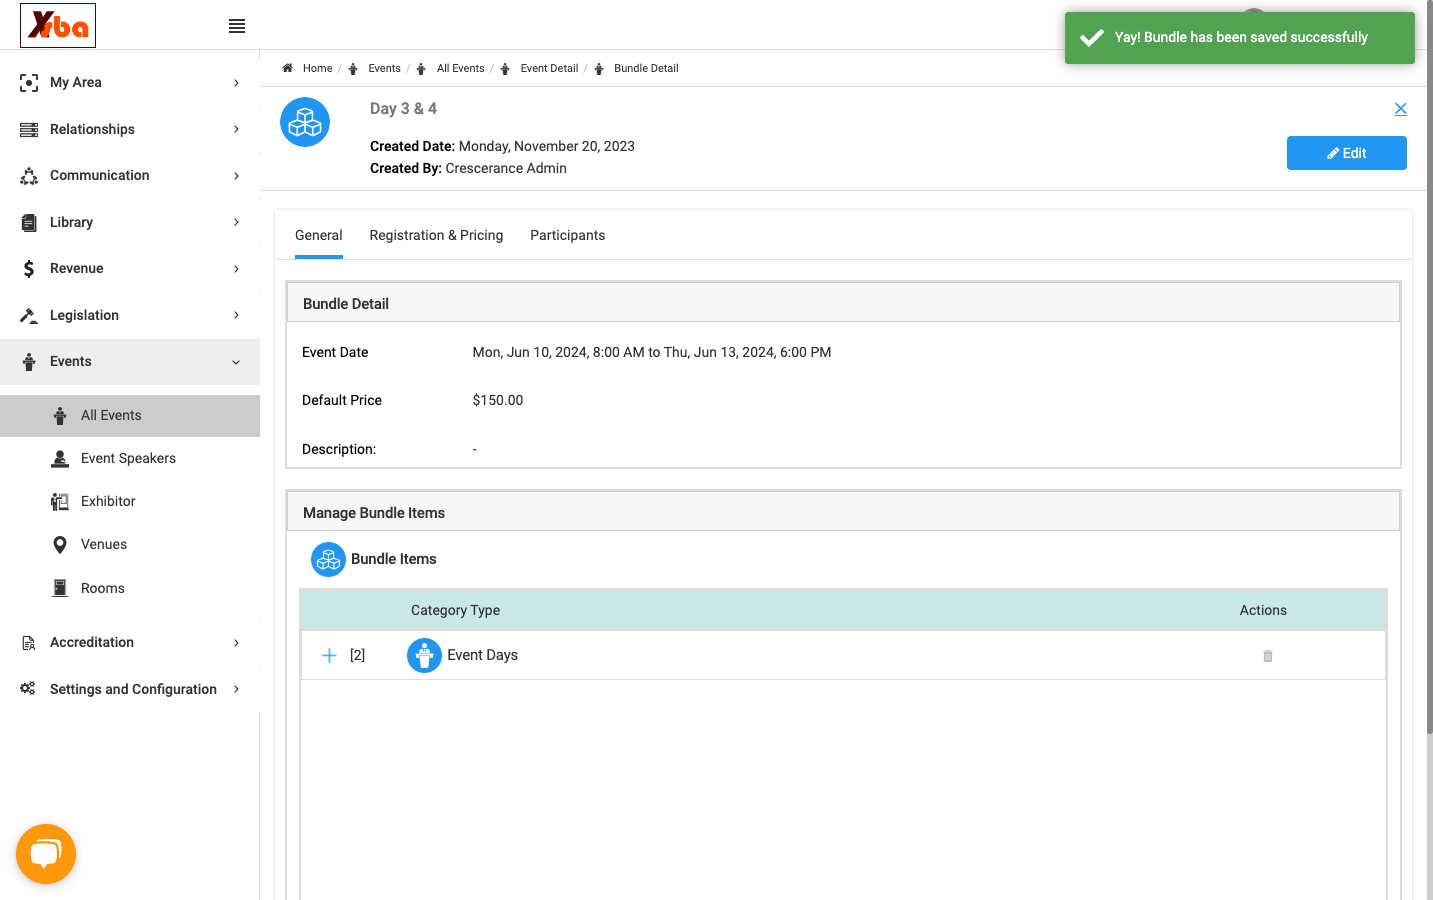Expand the Accreditation chevron
The height and width of the screenshot is (900, 1433).
click(236, 643)
